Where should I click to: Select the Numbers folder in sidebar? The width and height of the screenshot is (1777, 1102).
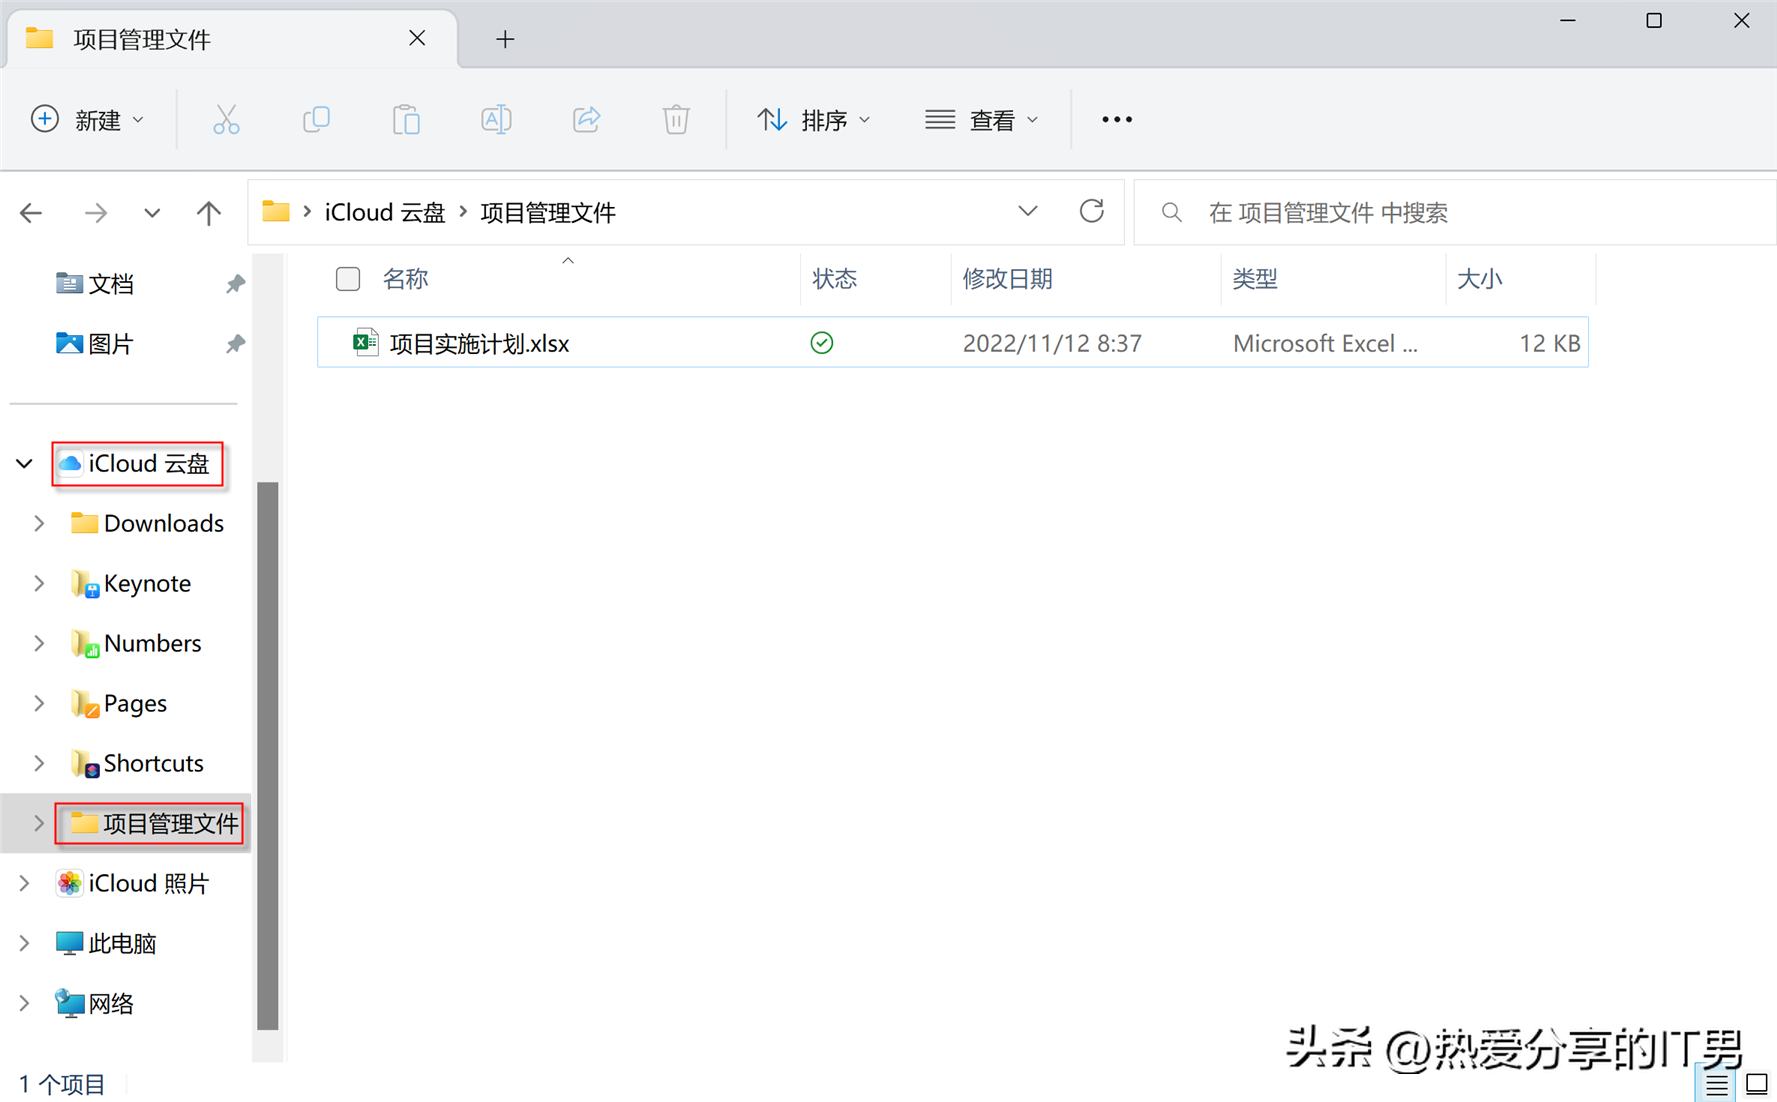137,643
